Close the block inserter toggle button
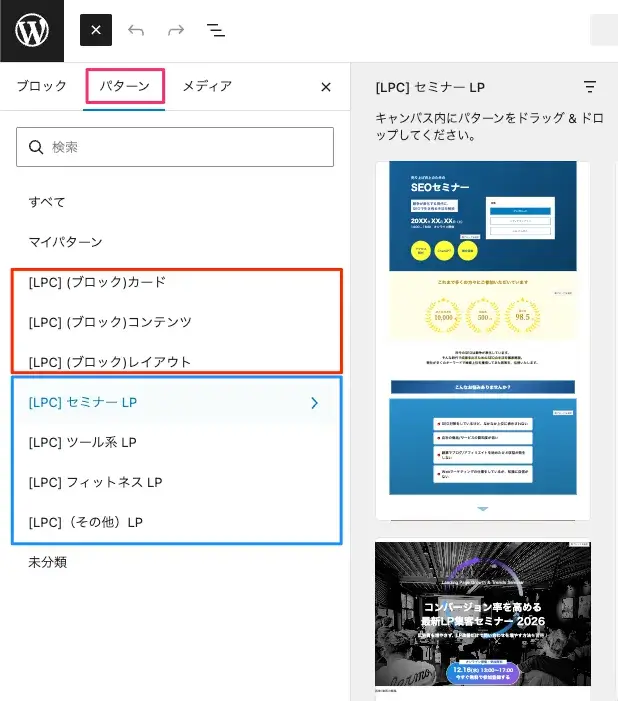The height and width of the screenshot is (701, 618). (96, 30)
